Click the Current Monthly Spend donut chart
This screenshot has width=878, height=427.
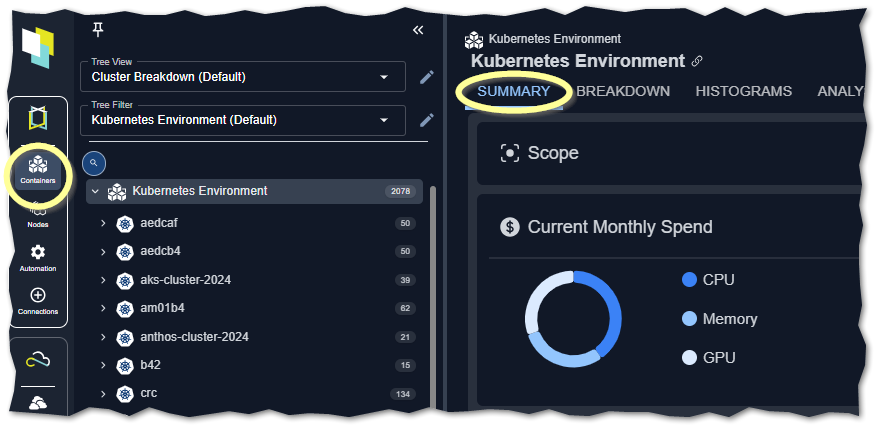[573, 319]
